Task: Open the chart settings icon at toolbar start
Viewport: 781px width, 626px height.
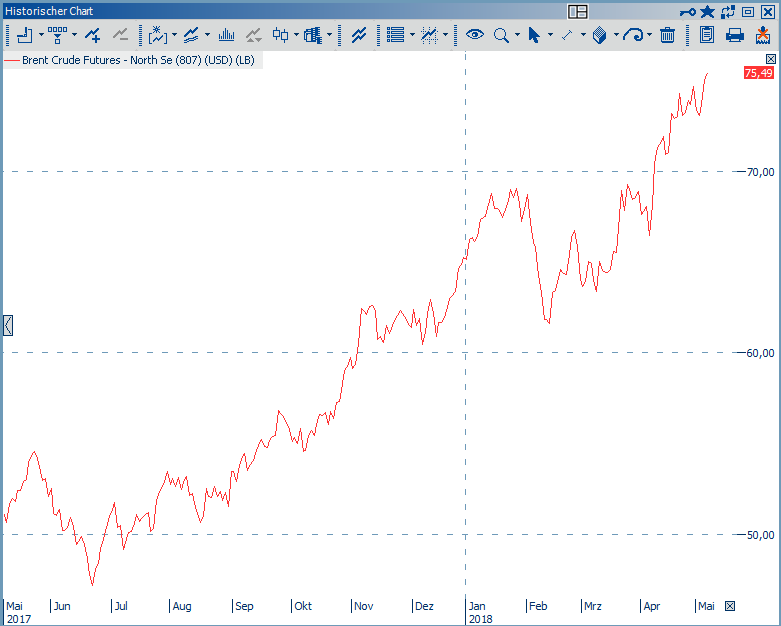Action: [25, 35]
